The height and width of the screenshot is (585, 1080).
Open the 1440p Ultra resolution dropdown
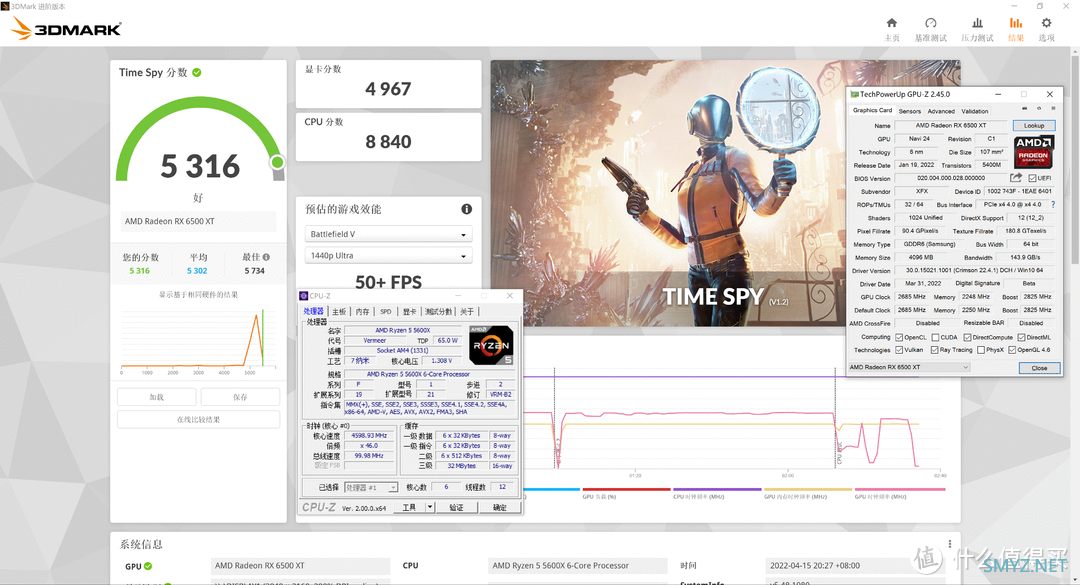[388, 256]
